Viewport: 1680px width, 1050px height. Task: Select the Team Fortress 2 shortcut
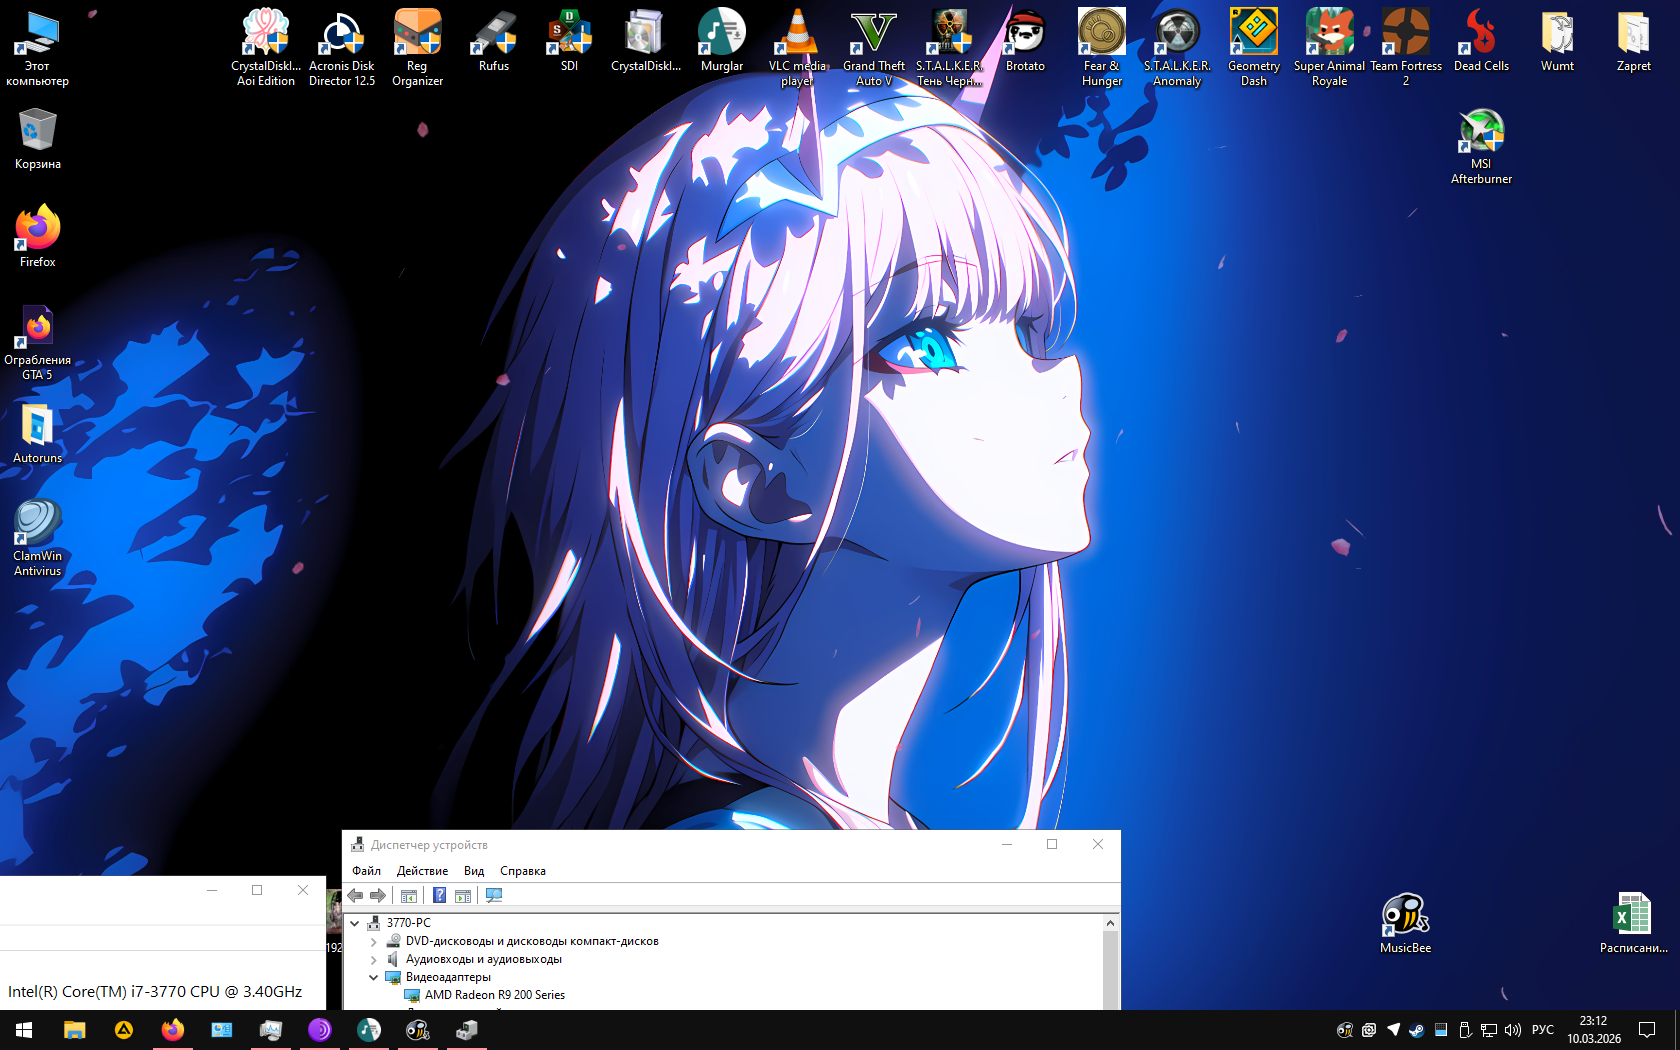click(x=1405, y=48)
